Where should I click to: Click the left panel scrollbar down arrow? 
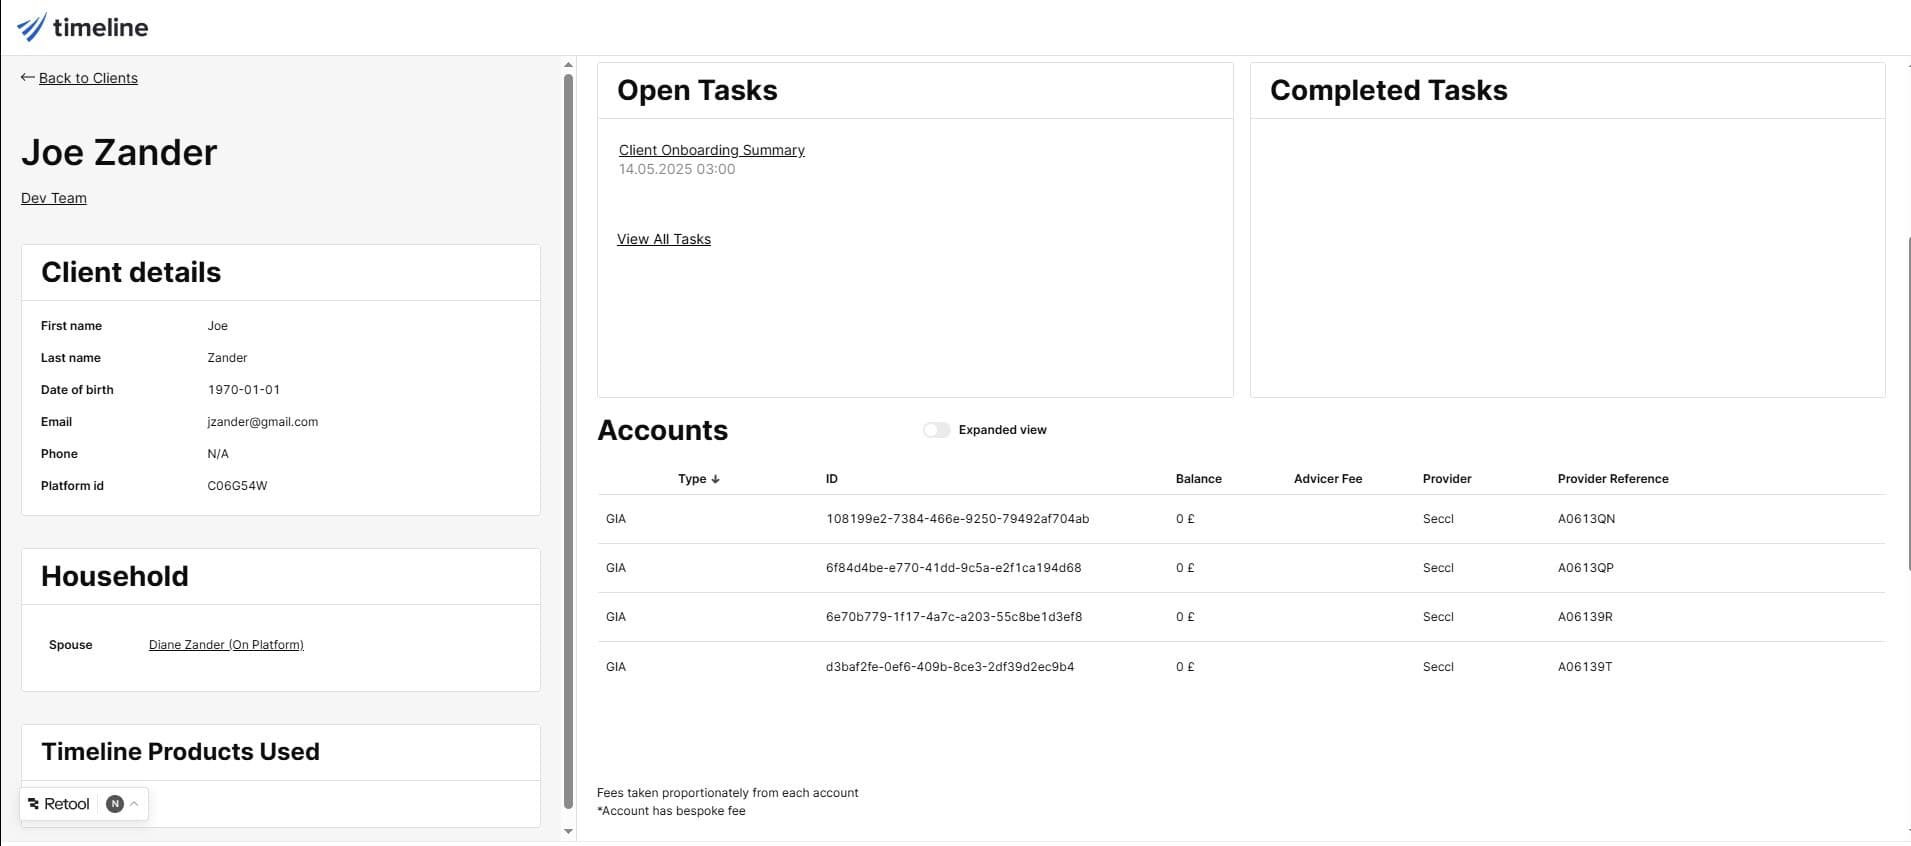[x=568, y=831]
